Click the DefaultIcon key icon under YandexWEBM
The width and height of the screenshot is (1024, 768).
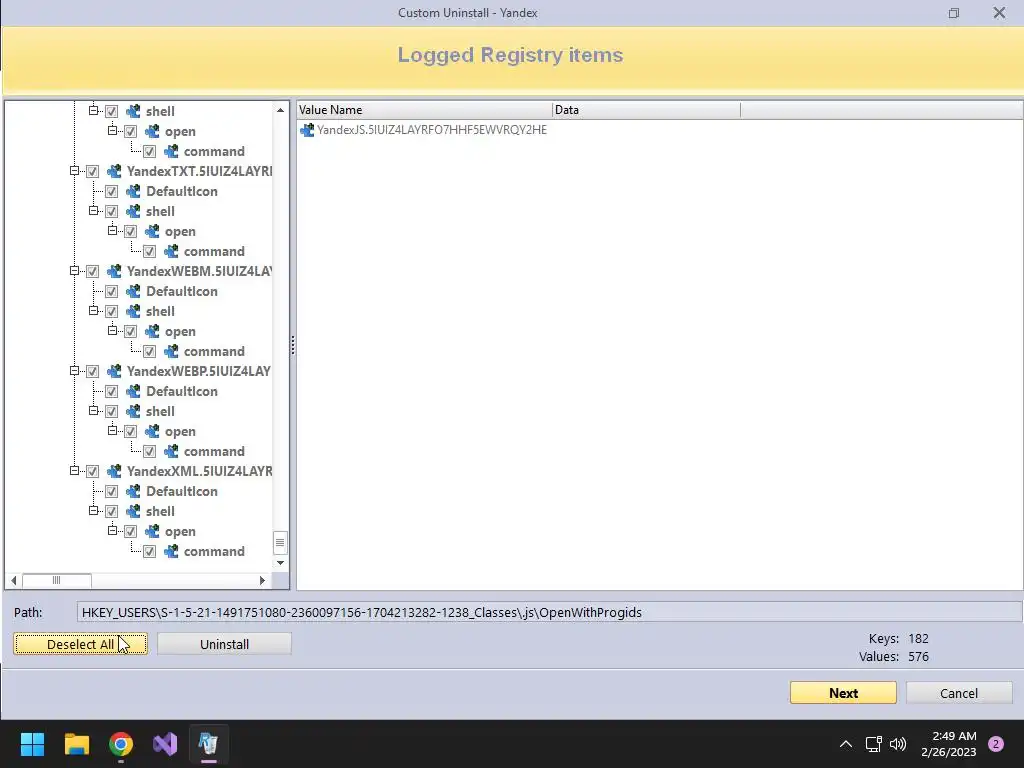click(133, 291)
